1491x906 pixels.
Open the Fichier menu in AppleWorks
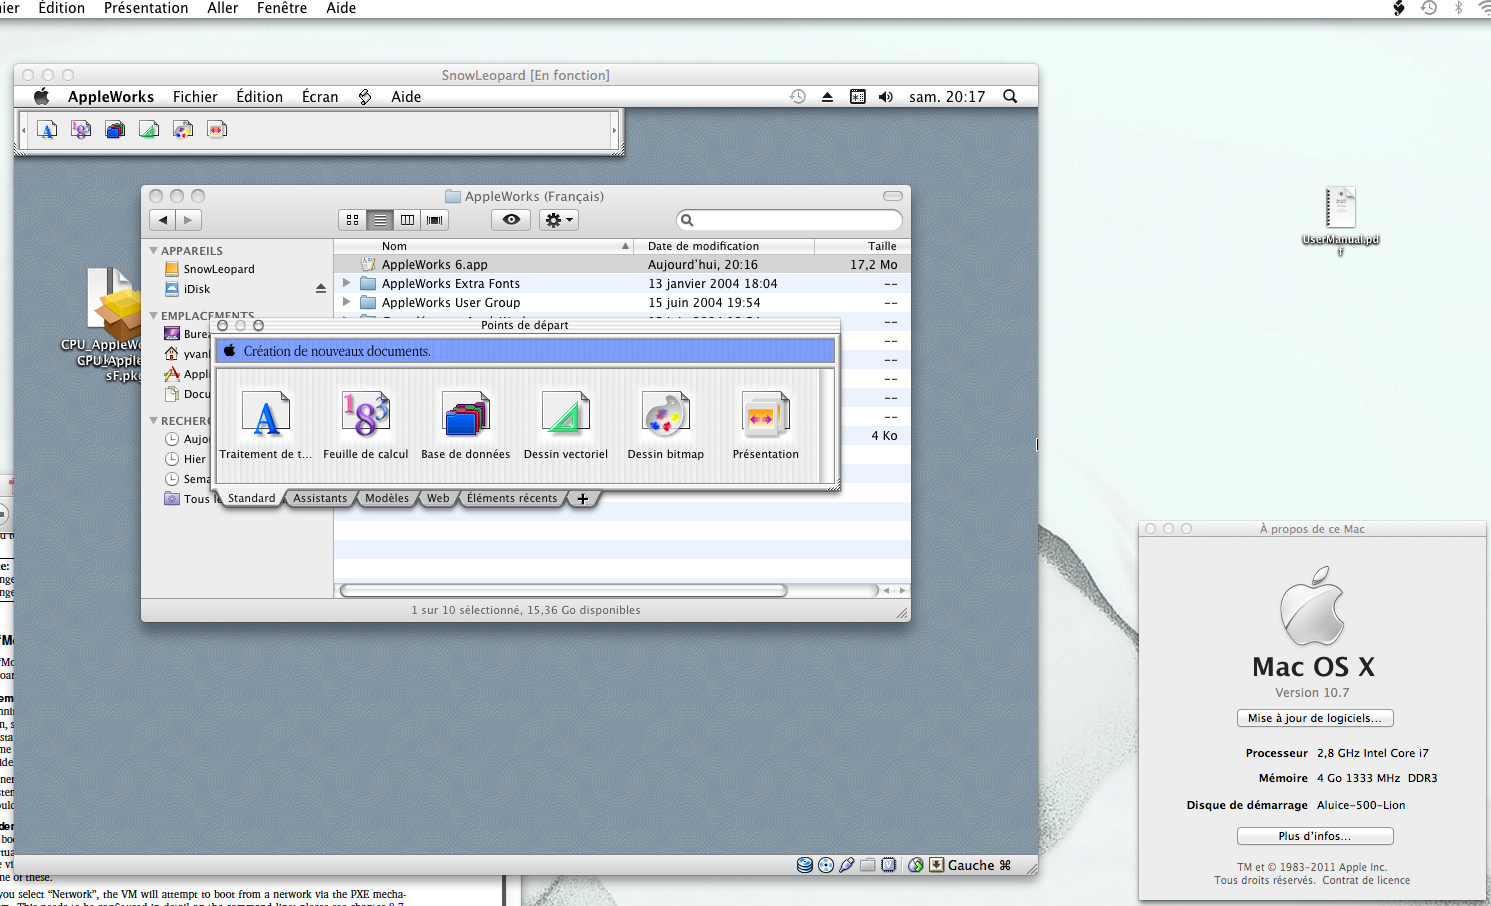click(x=195, y=97)
